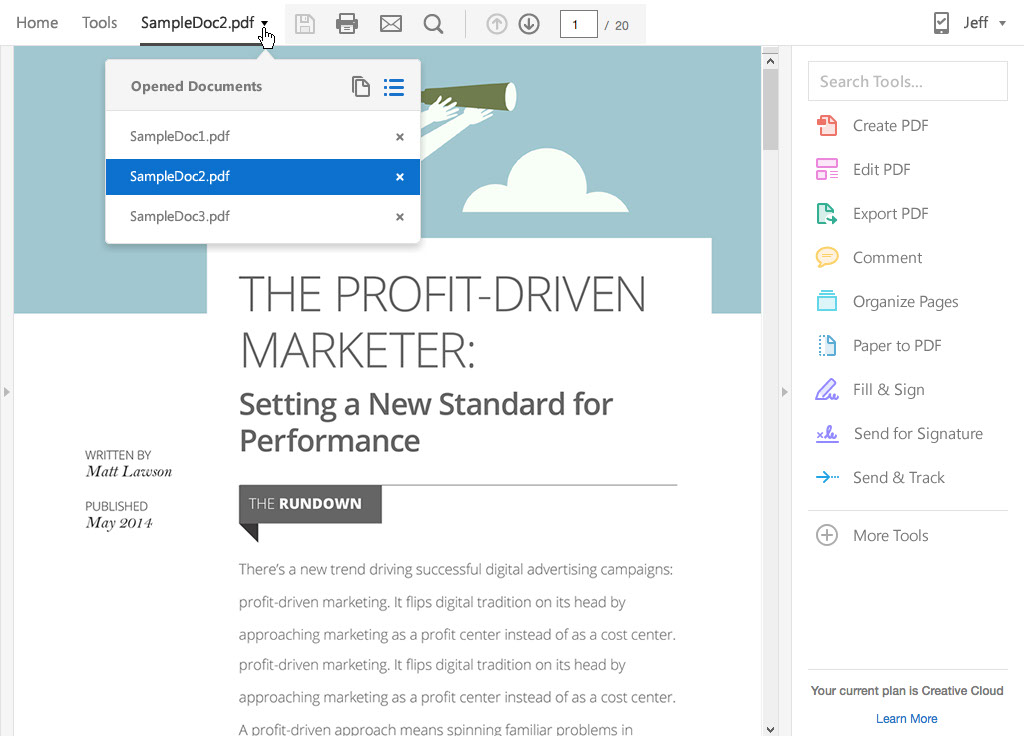
Task: Click the print icon in toolbar
Action: tap(347, 24)
